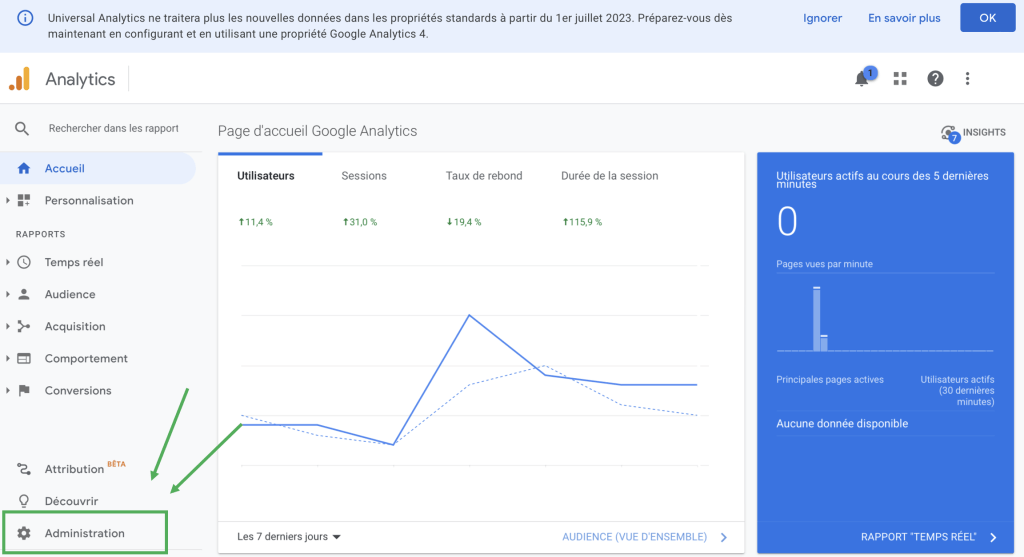
Task: Open the Attribution BÊTA menu item
Action: point(85,468)
